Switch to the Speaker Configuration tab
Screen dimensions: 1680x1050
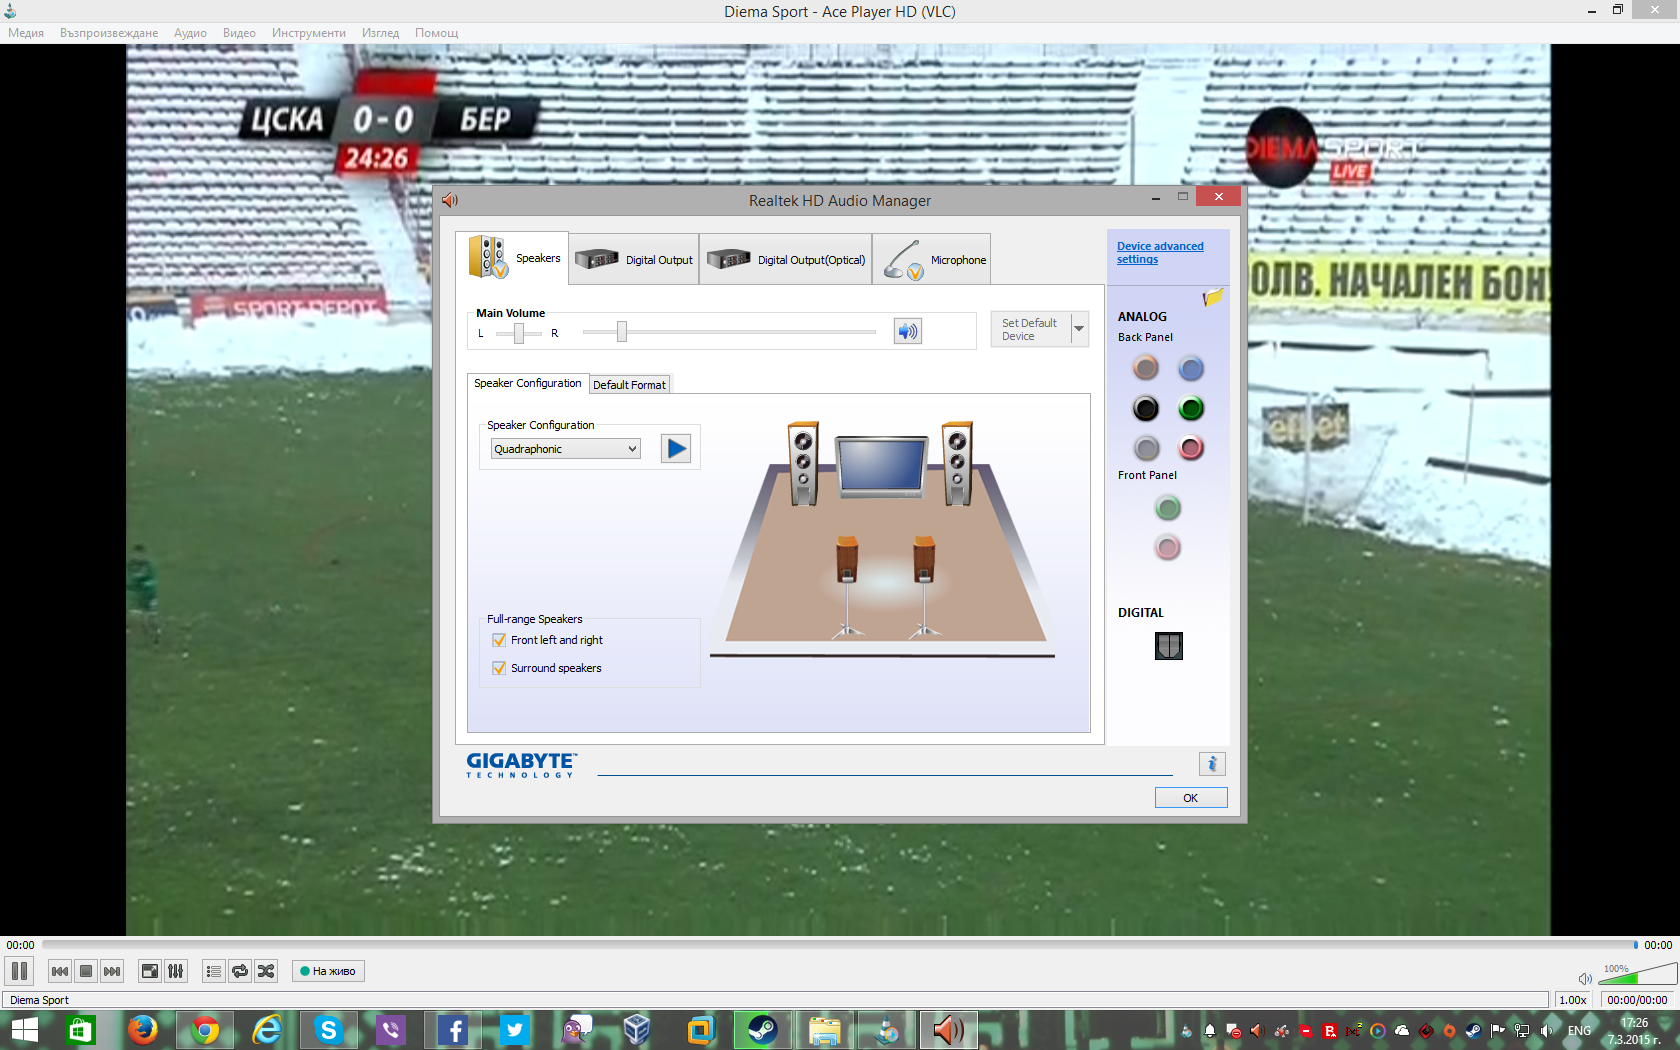click(x=527, y=383)
